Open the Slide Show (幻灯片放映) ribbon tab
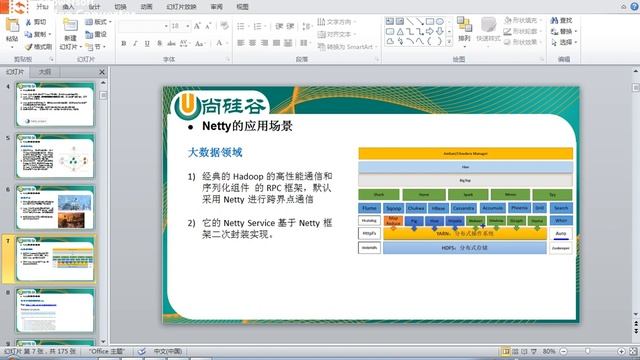640x360 pixels. point(182,7)
